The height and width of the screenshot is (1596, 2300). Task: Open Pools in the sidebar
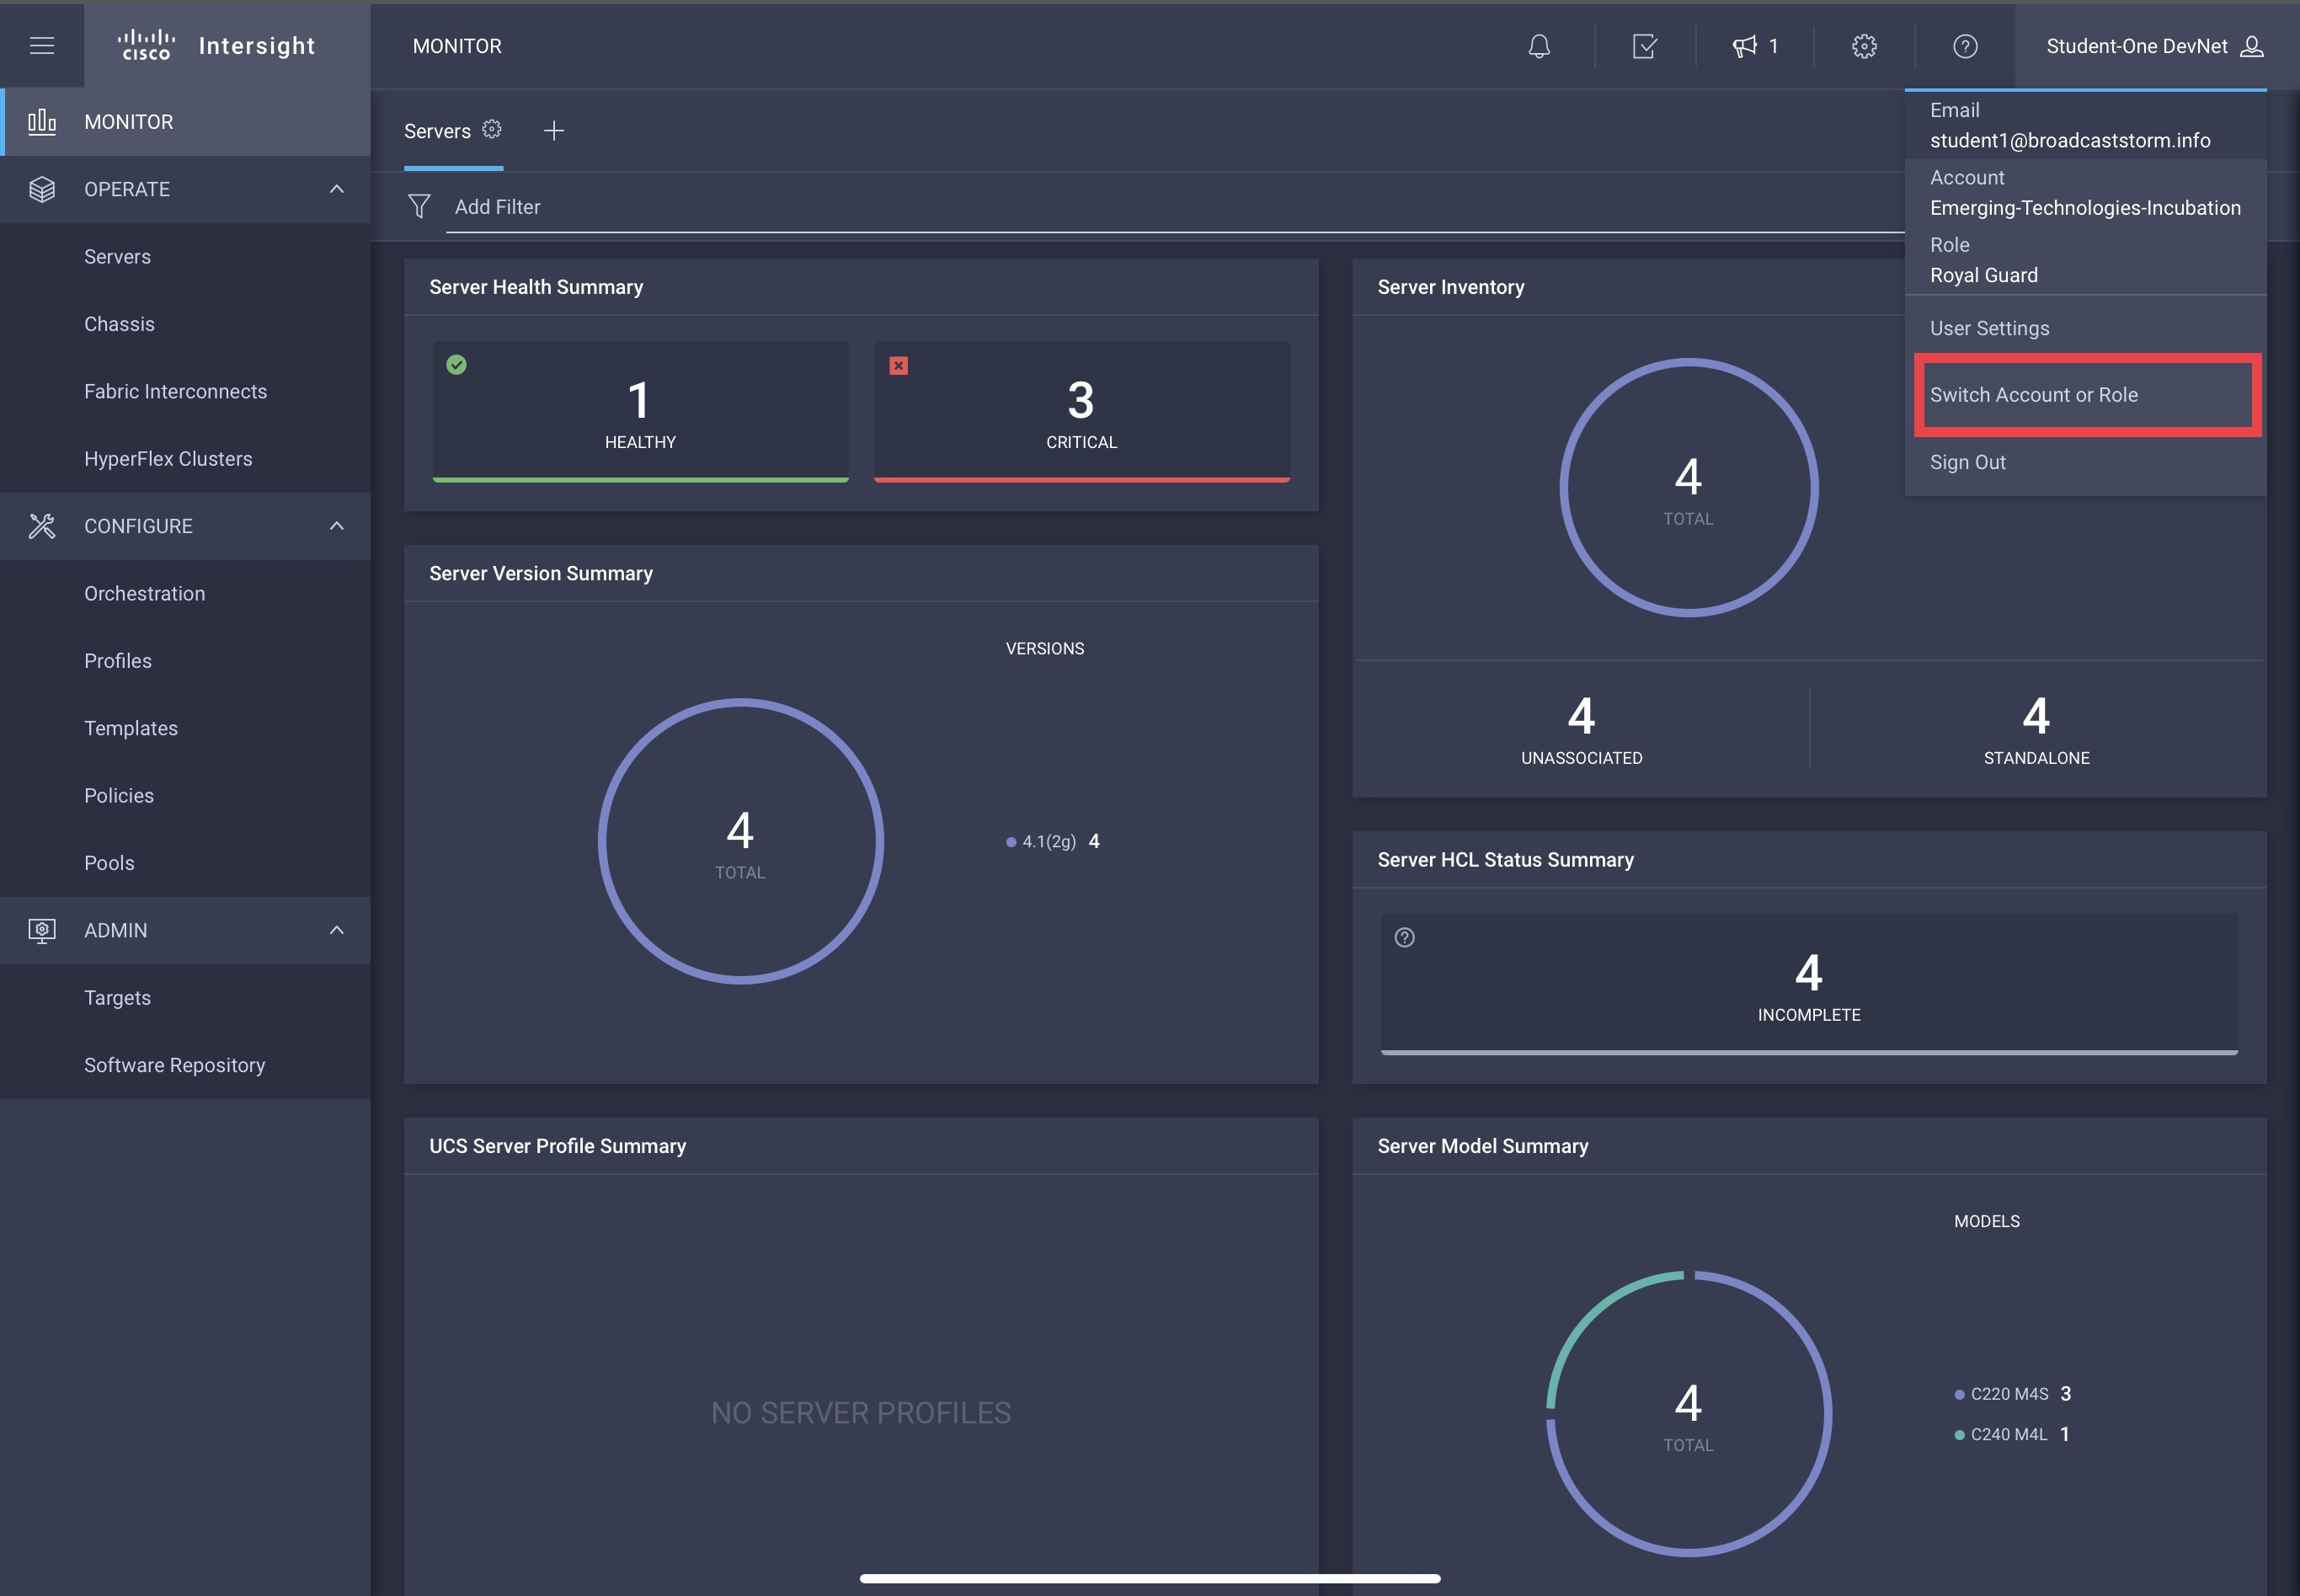(186, 863)
